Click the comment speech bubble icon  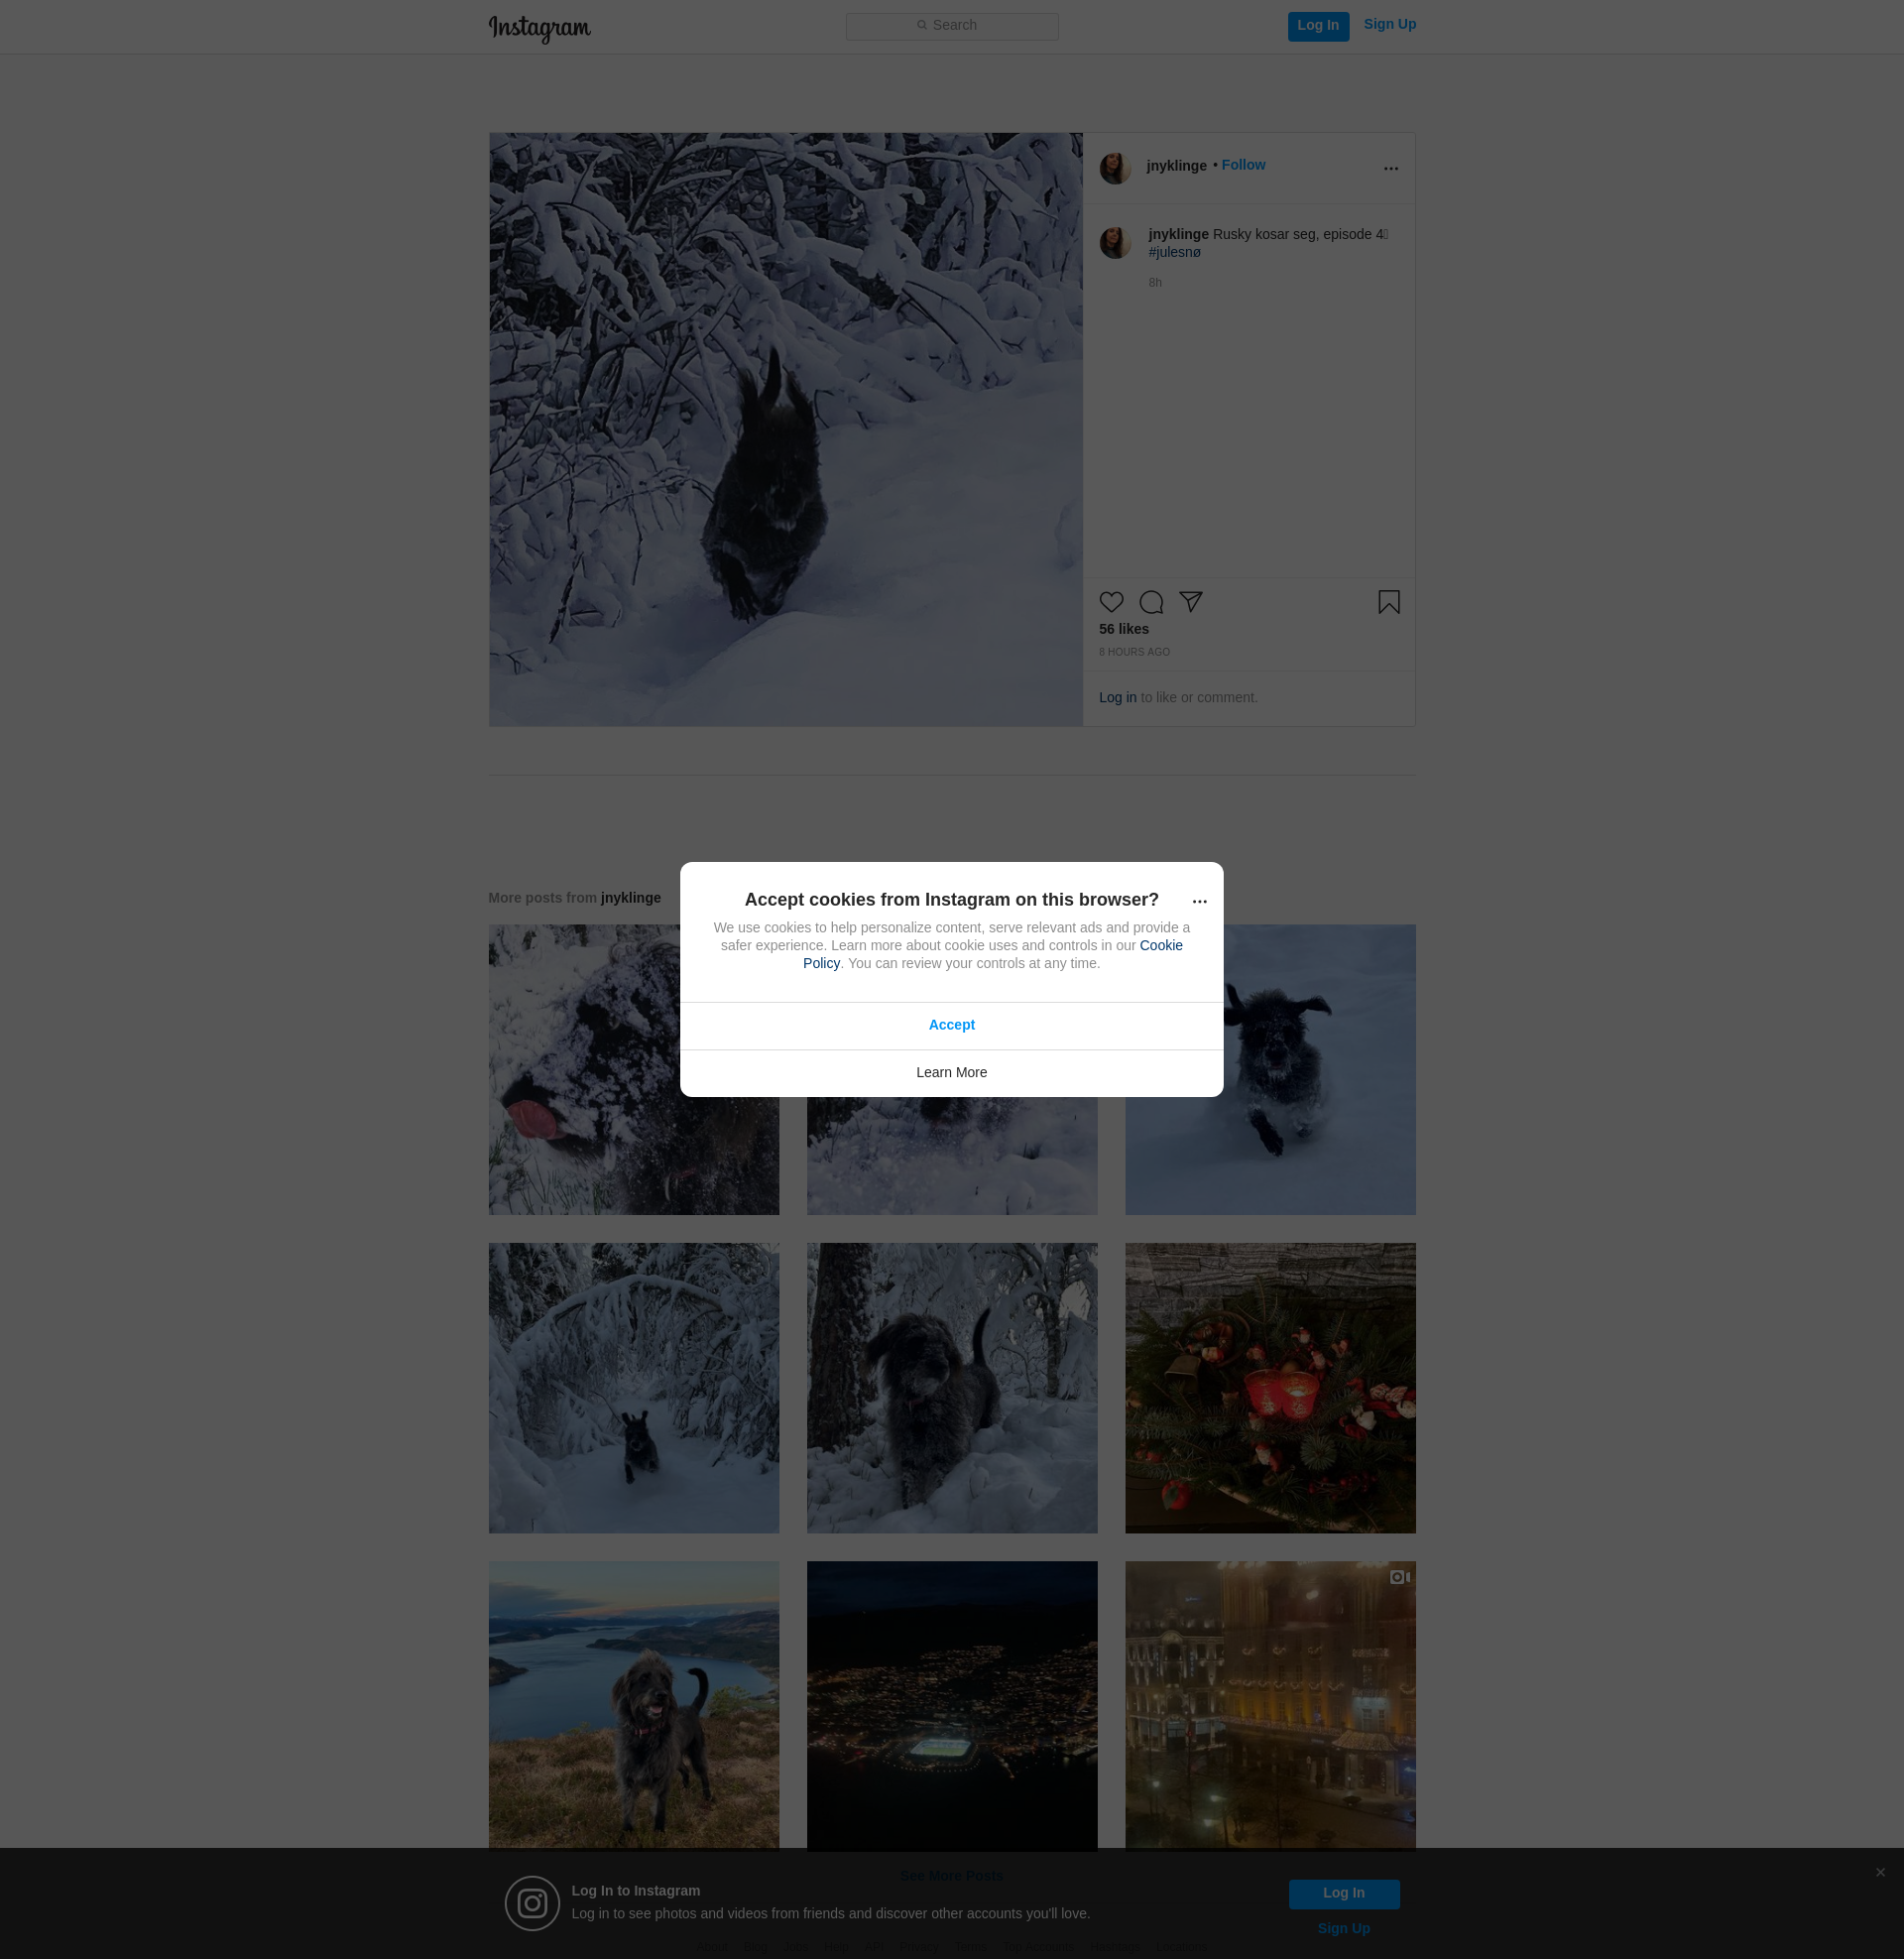click(x=1151, y=602)
